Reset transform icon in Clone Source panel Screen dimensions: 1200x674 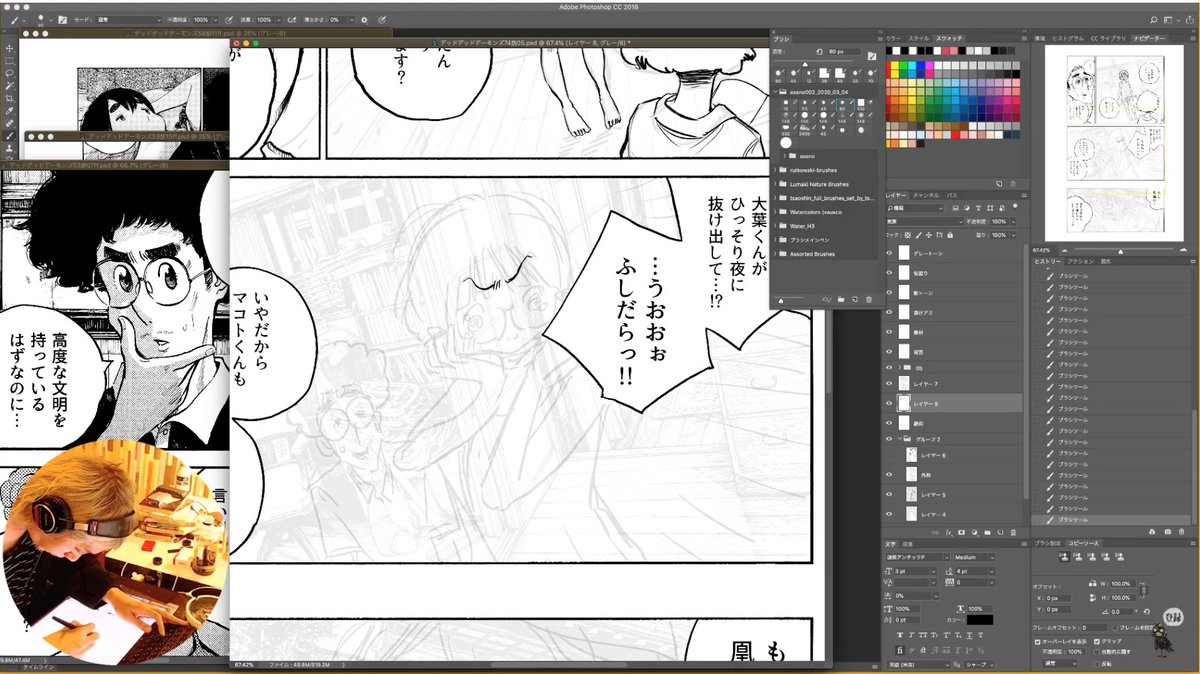point(1146,612)
